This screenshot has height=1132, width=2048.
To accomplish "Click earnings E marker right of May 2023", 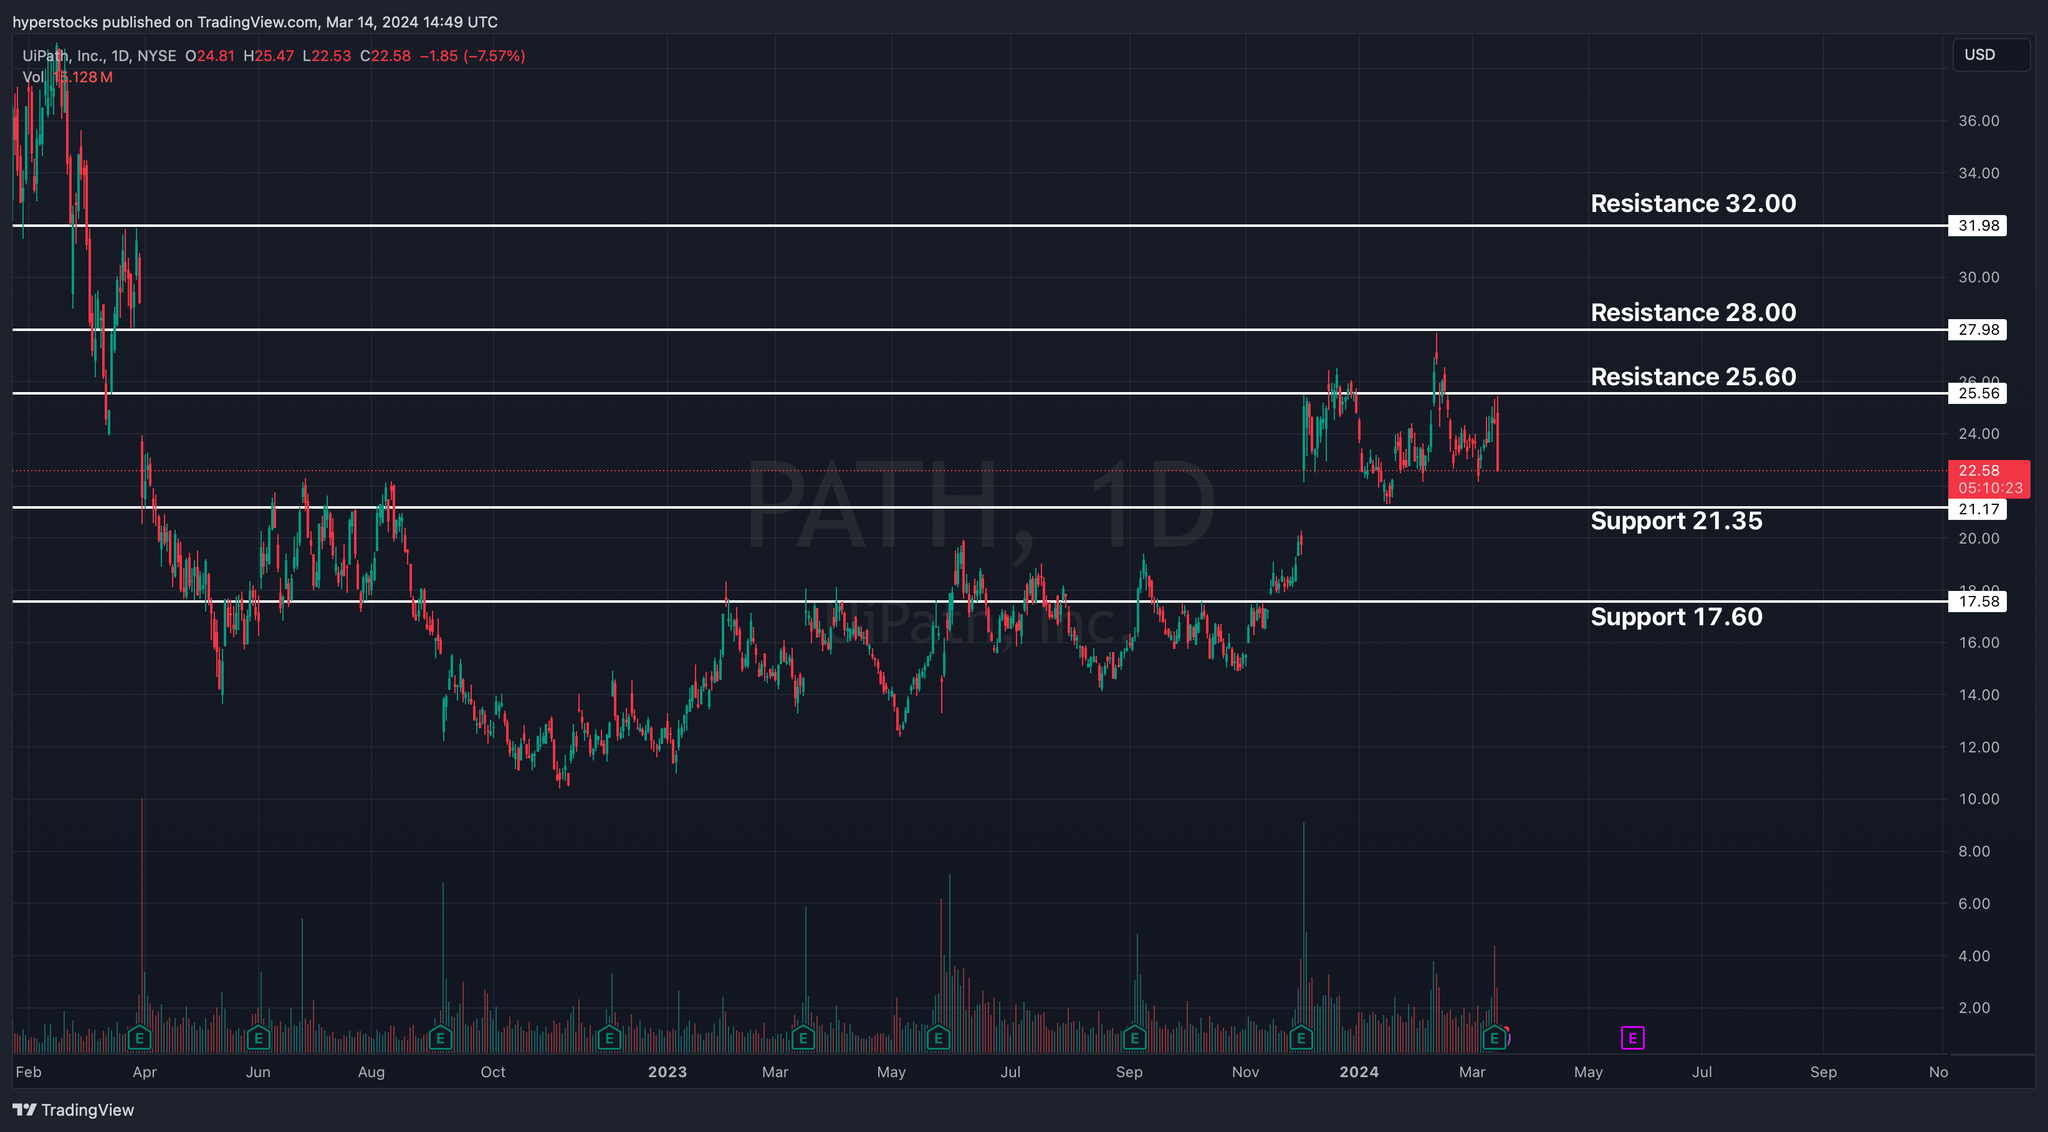I will 937,1038.
